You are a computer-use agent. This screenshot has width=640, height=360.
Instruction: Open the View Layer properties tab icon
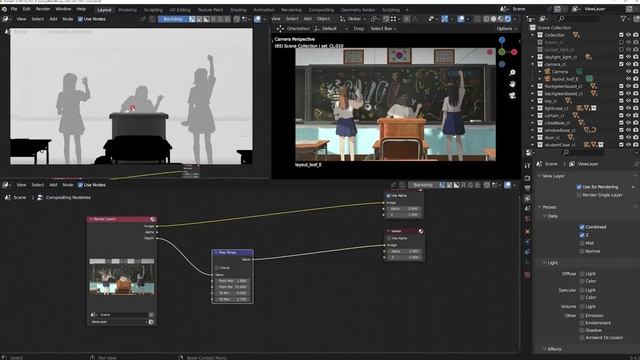pos(527,198)
